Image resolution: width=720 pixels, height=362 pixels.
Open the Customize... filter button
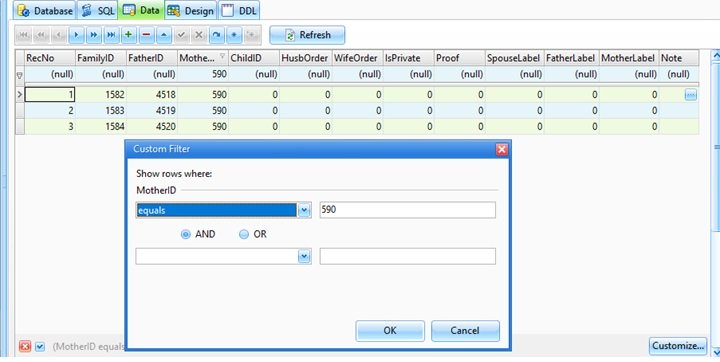678,346
